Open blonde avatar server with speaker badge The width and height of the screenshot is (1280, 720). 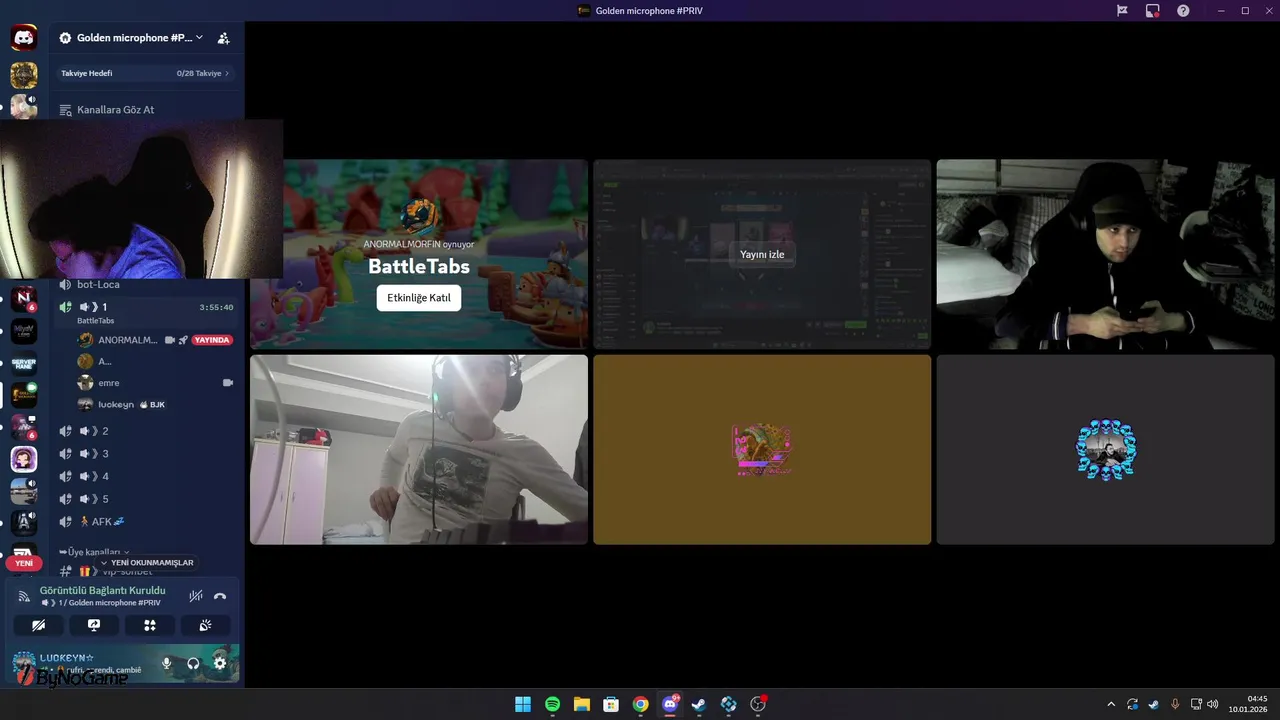tap(24, 106)
